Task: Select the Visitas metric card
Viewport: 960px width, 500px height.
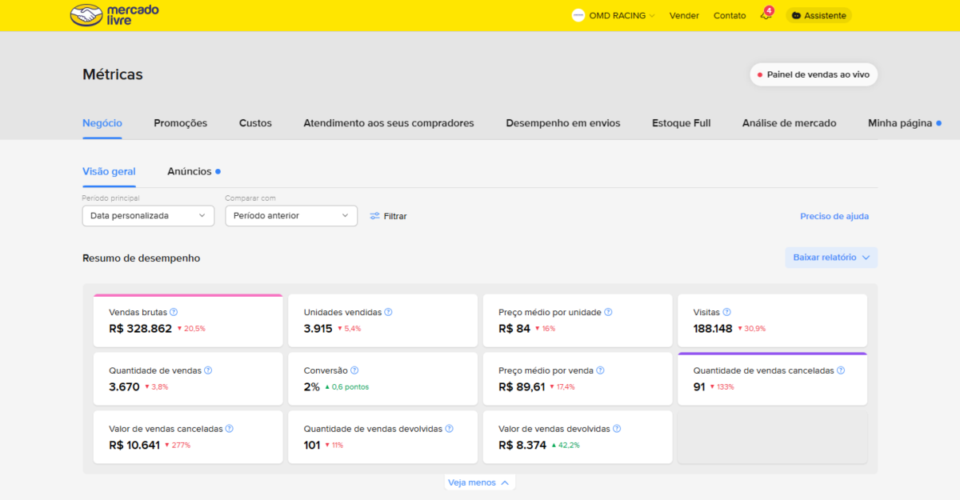Action: coord(773,321)
